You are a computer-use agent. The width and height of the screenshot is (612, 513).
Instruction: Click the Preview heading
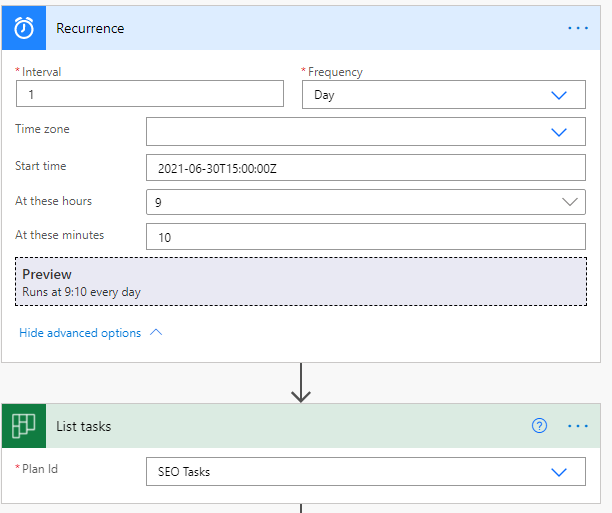(x=47, y=274)
